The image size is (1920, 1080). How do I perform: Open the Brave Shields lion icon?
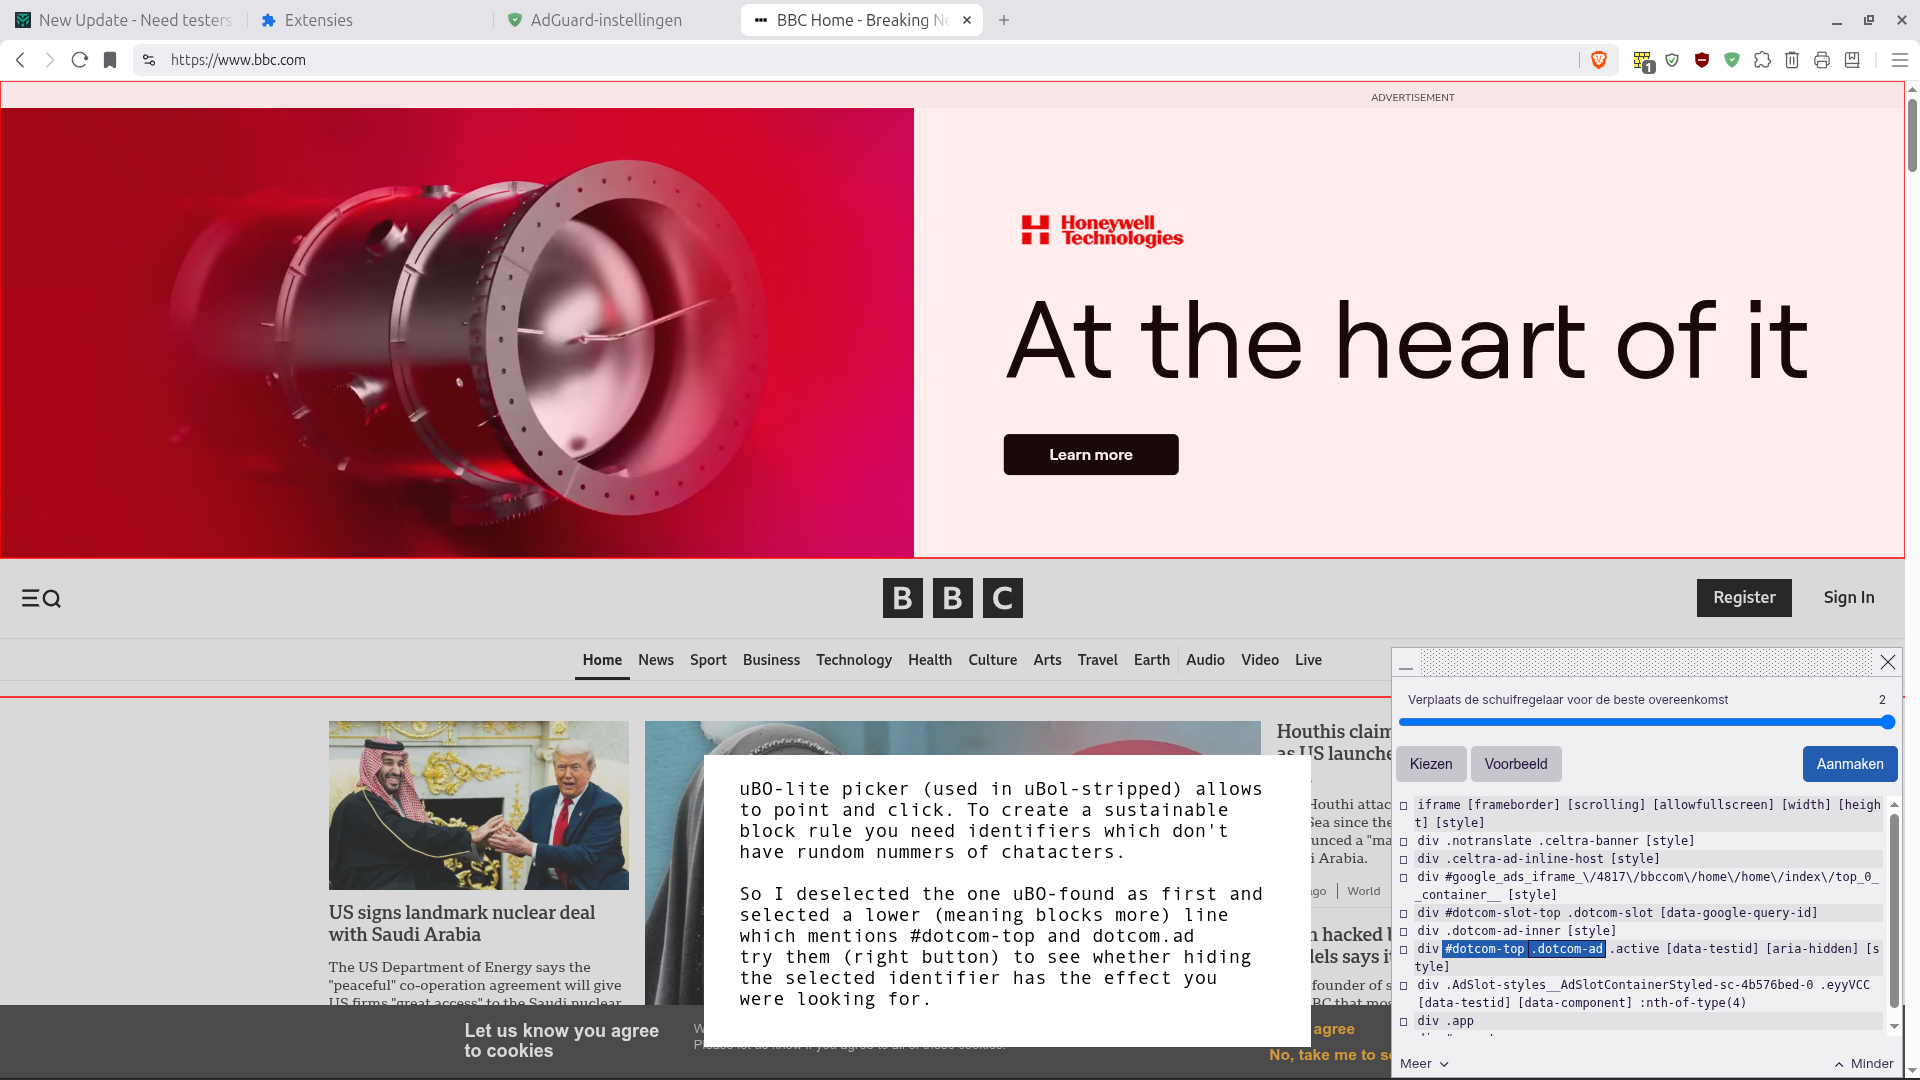[x=1598, y=60]
